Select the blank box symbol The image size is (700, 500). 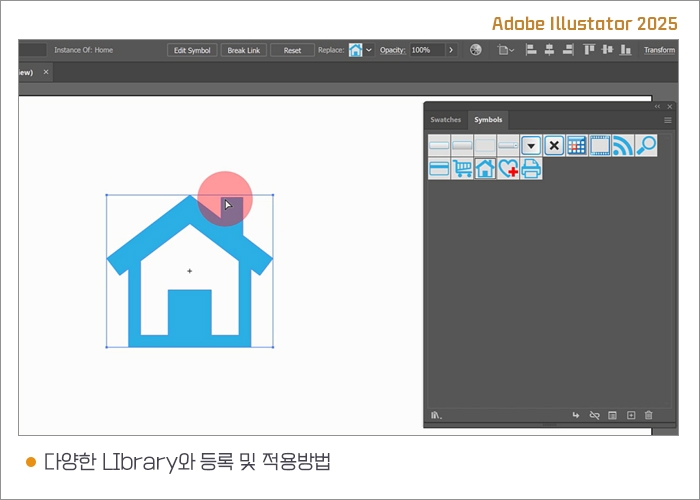tap(485, 146)
